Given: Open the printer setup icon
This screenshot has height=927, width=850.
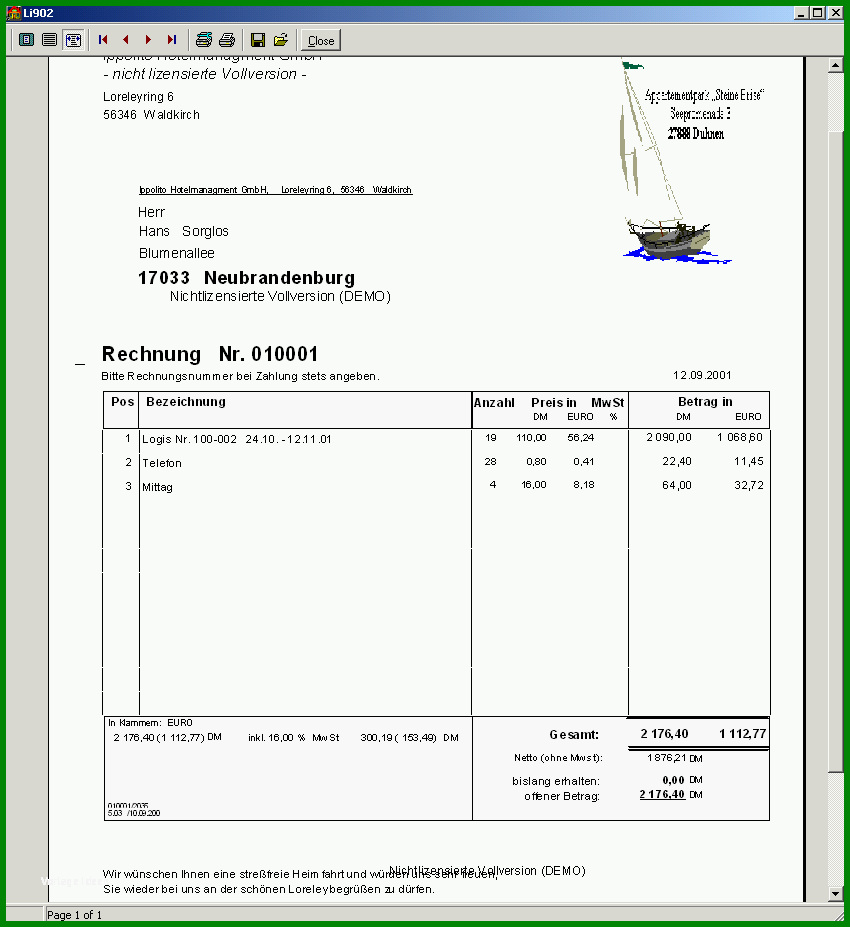Looking at the screenshot, I should [204, 40].
